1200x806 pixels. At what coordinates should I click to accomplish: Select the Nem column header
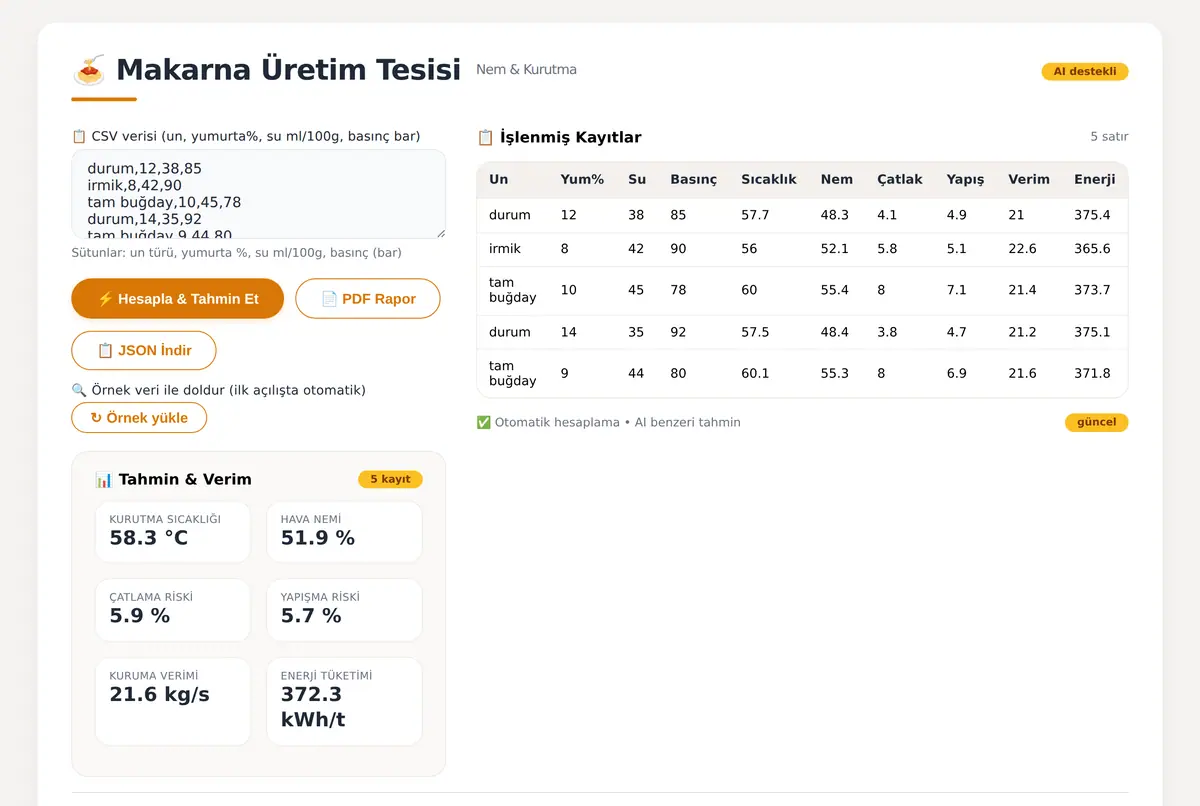tap(837, 179)
